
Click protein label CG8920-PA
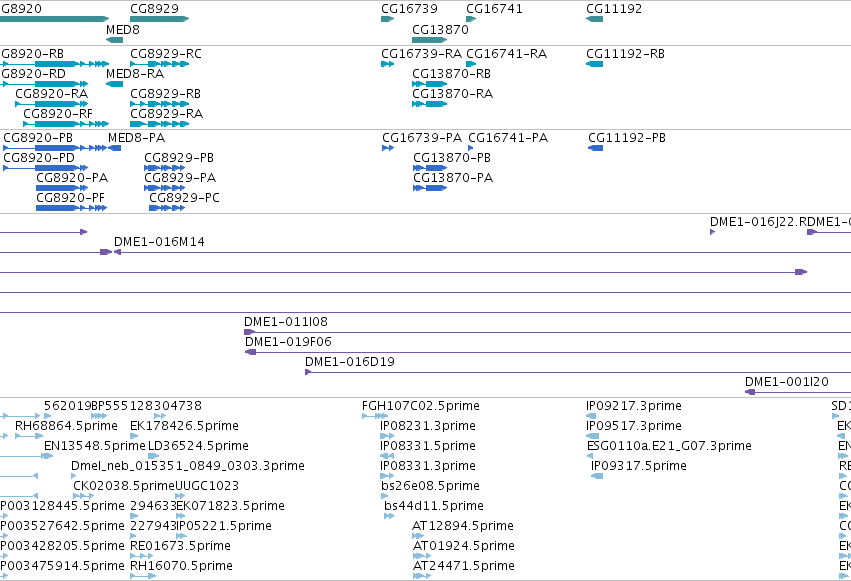coord(72,178)
